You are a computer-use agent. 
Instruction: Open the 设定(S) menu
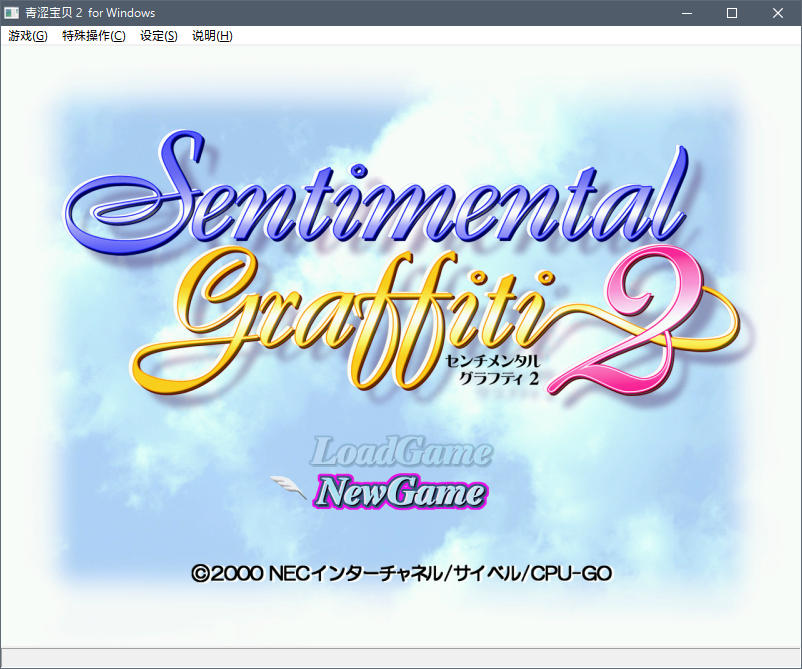(159, 36)
